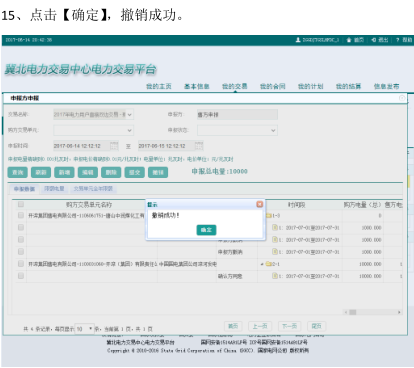Screen dimensions: 414x368
Task: Click the home icon in the top bar
Action: tap(349, 40)
